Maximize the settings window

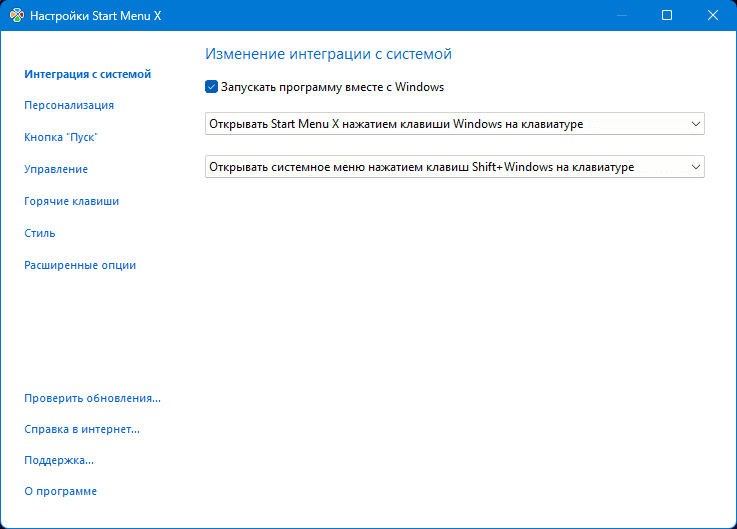(x=667, y=16)
